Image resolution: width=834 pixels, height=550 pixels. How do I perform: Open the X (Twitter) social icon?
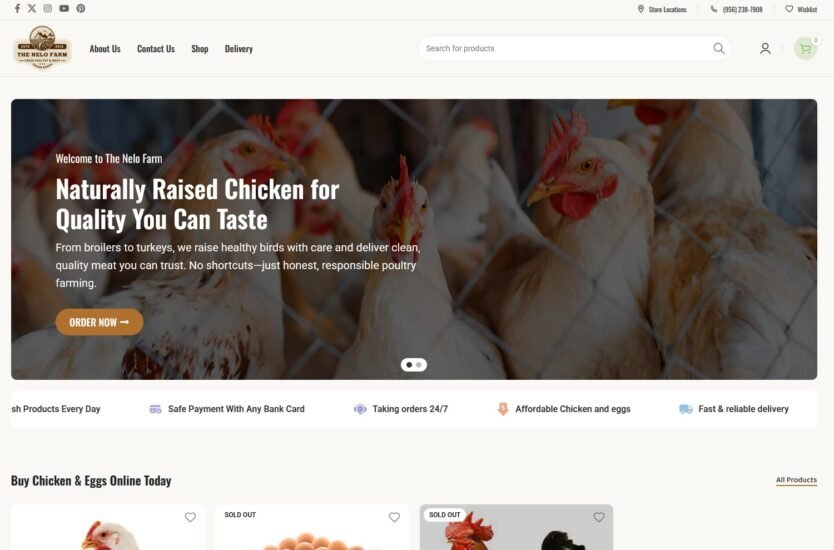coord(32,9)
